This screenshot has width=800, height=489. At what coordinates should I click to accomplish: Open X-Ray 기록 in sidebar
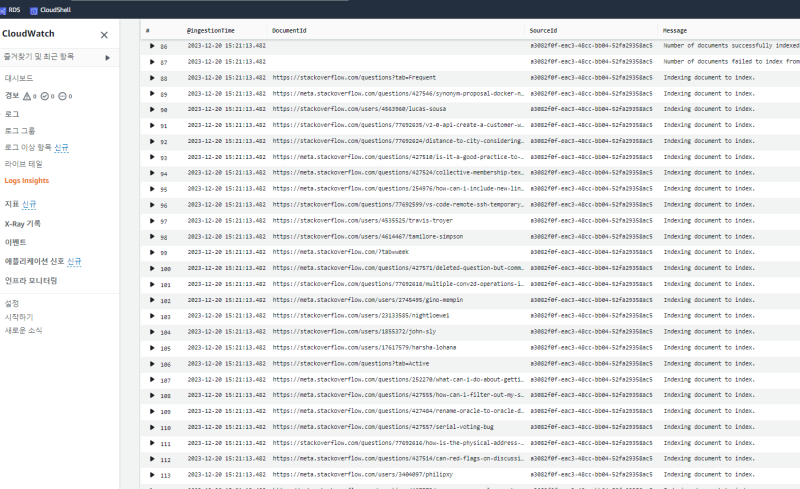(22, 224)
